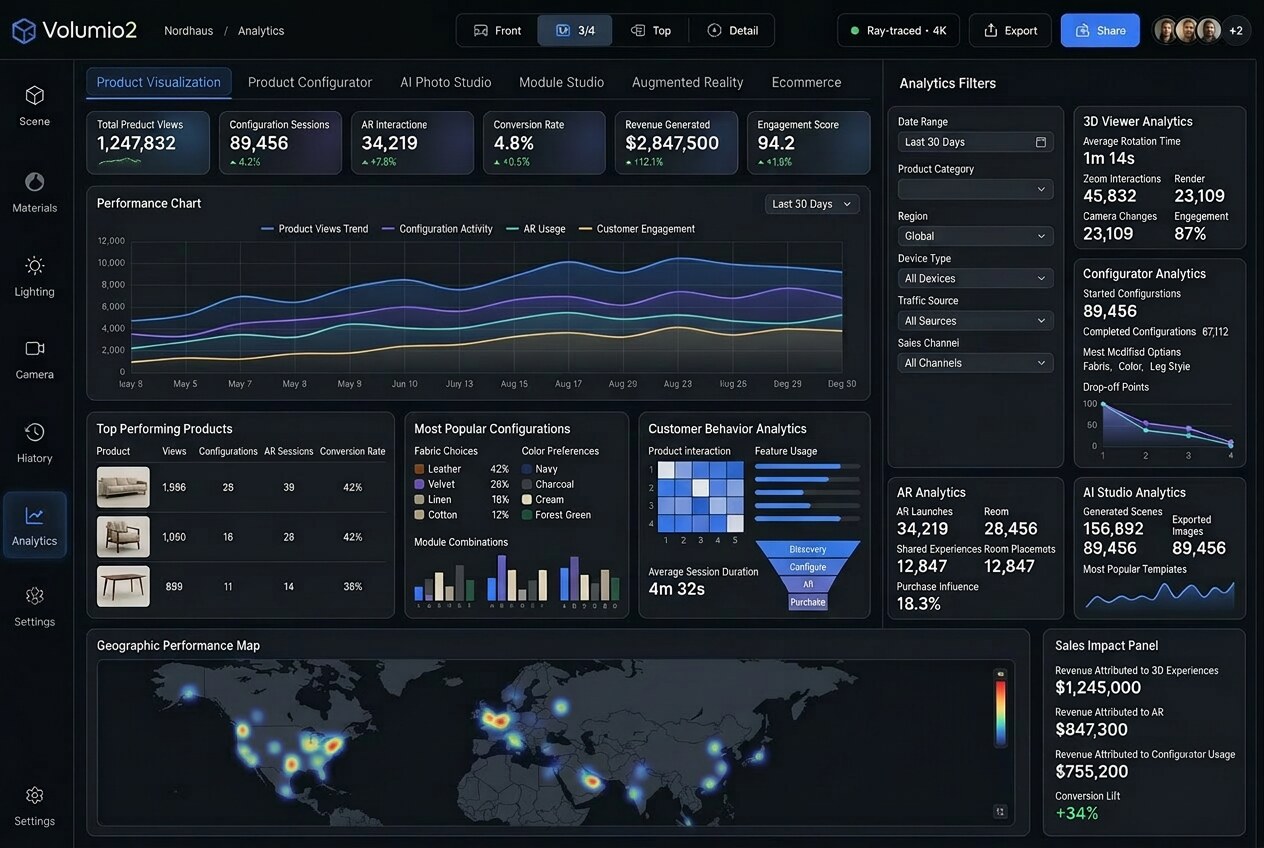Switch to Front view
Image resolution: width=1264 pixels, height=848 pixels.
[x=497, y=30]
